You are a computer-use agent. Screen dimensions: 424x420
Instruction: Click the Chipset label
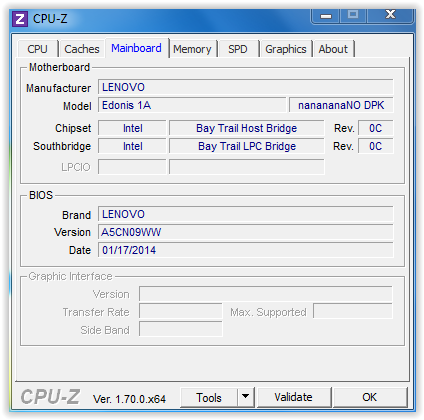[73, 128]
